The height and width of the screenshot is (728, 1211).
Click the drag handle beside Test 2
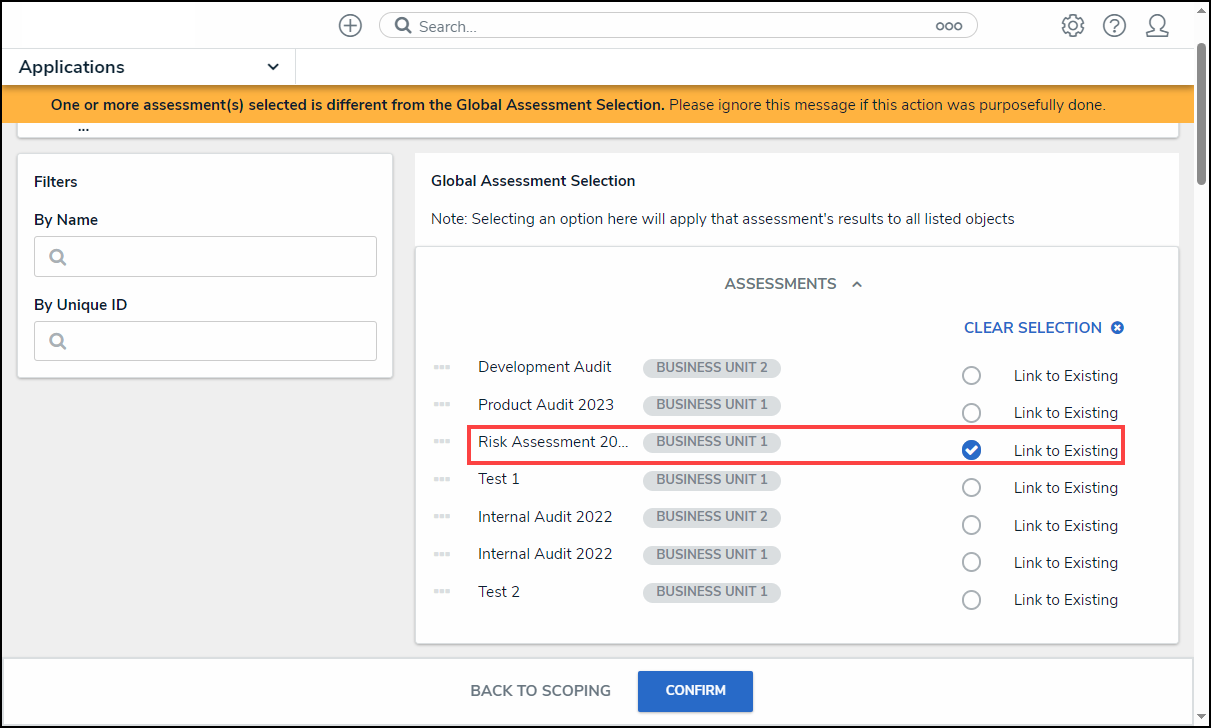point(442,592)
